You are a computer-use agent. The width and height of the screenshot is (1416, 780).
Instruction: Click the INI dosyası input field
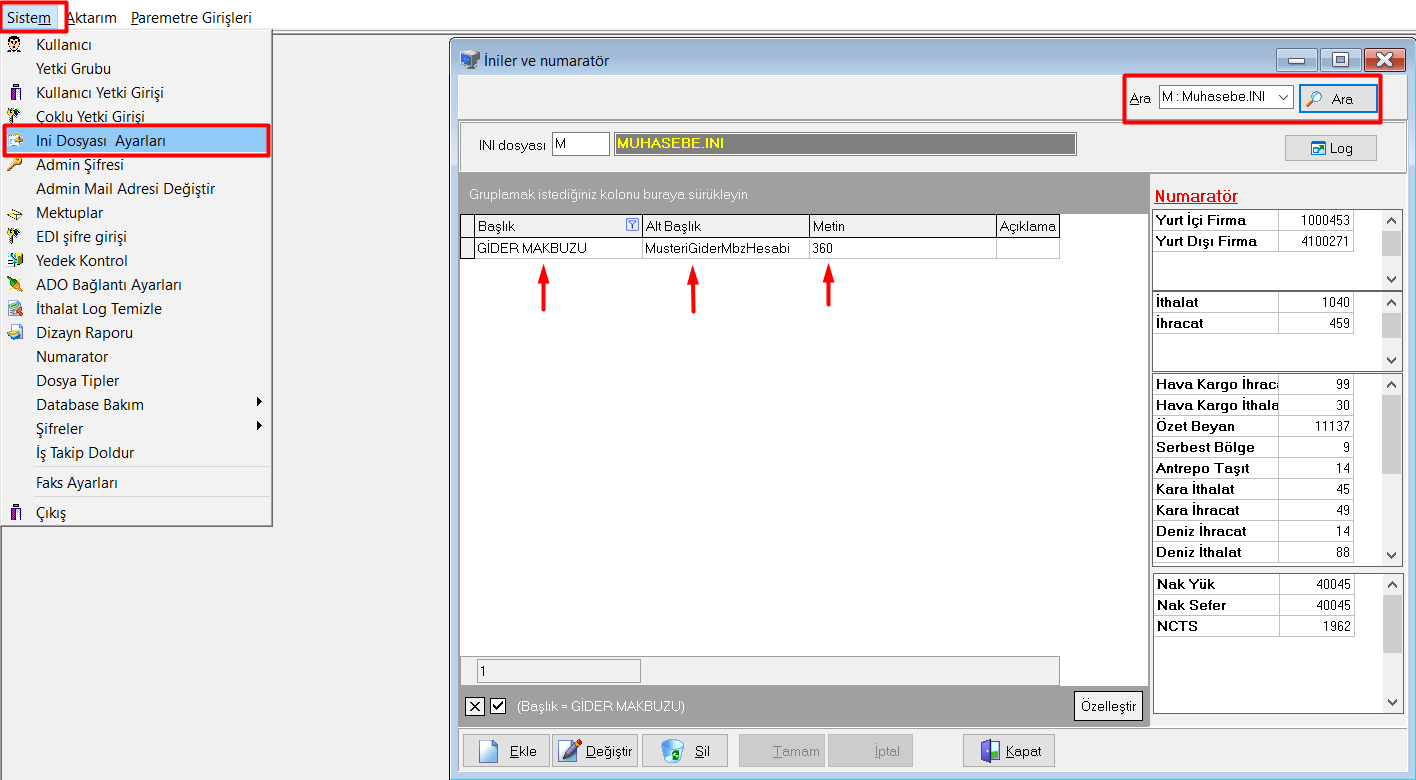click(580, 144)
